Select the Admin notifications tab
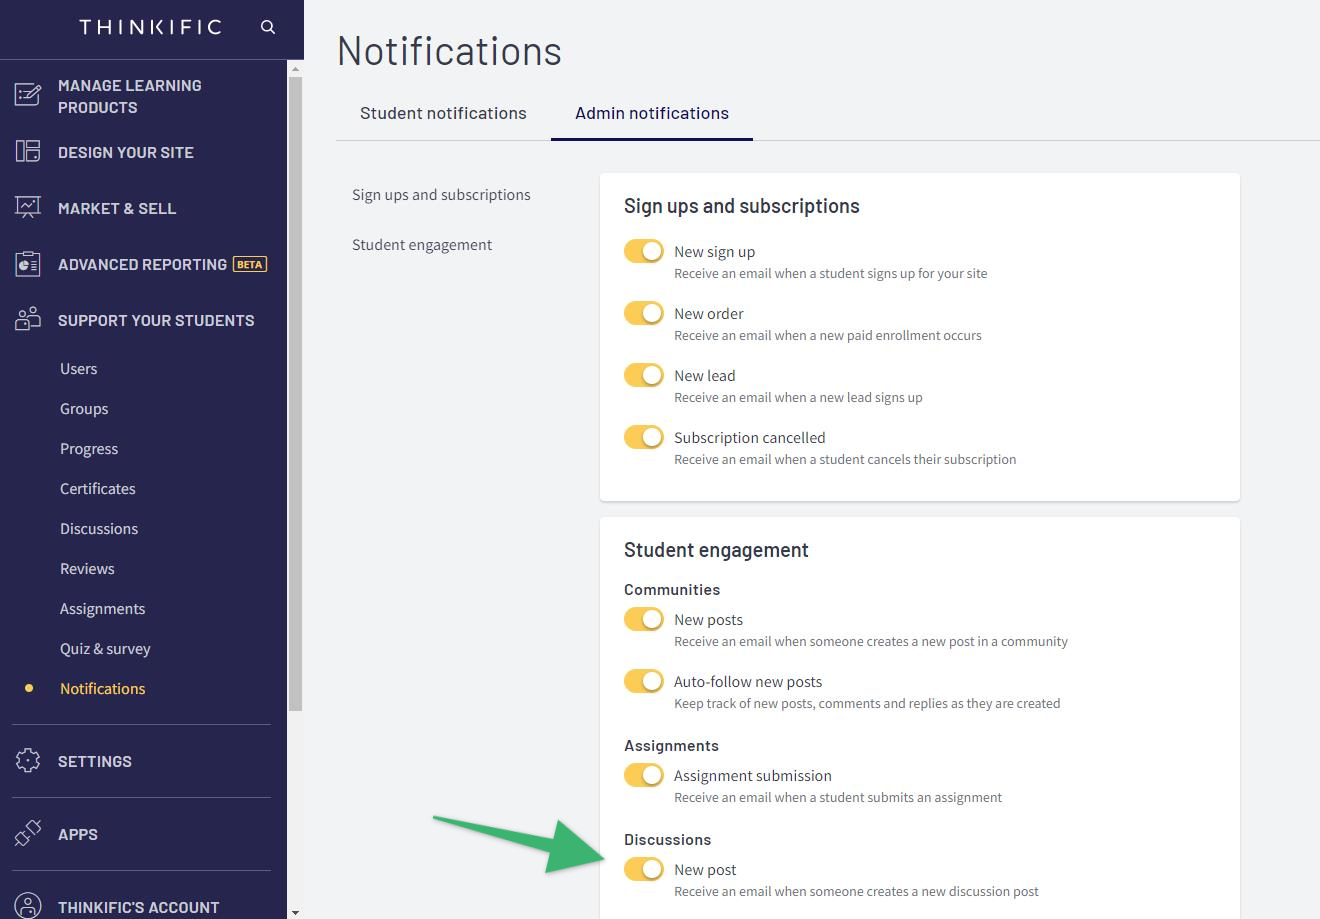 tap(652, 113)
